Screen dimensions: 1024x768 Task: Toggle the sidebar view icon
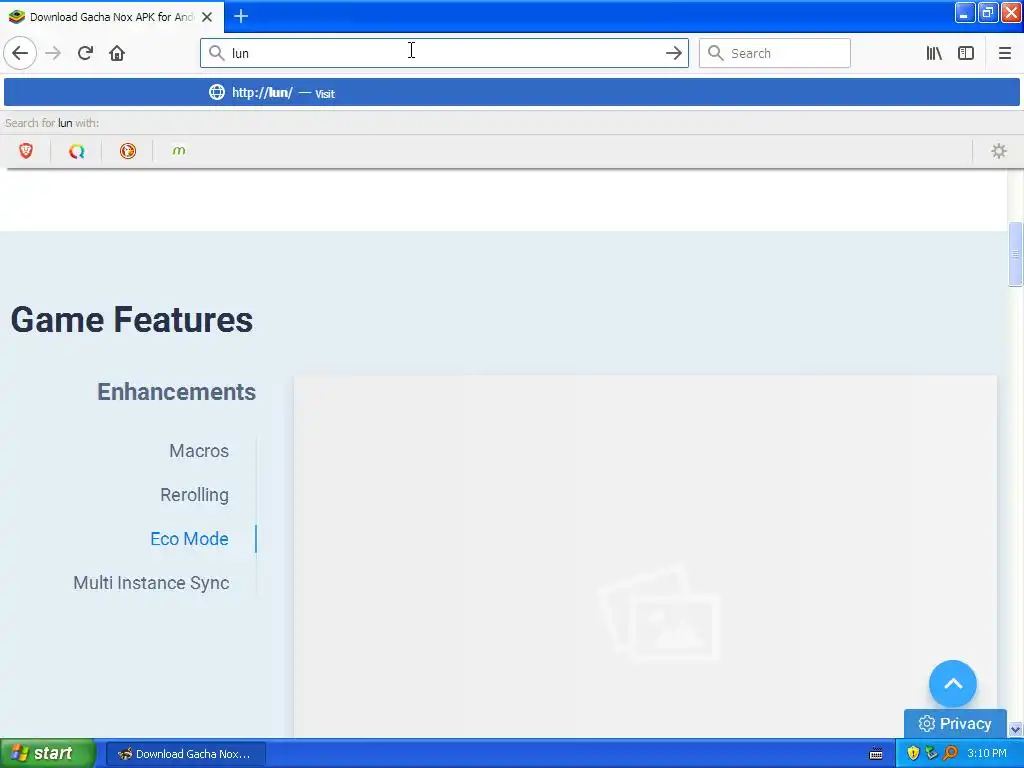tap(966, 53)
